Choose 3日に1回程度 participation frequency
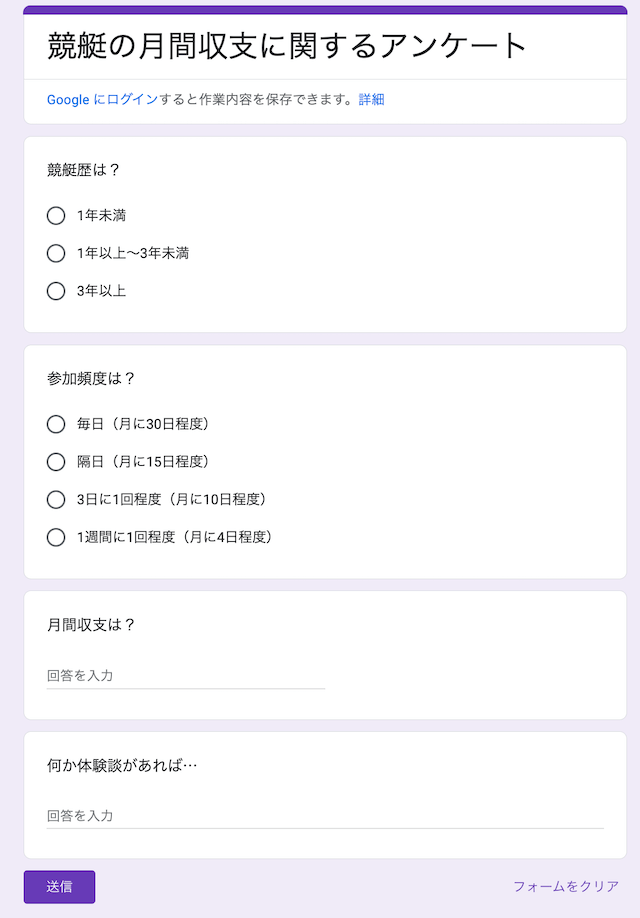The height and width of the screenshot is (918, 640). click(x=56, y=499)
